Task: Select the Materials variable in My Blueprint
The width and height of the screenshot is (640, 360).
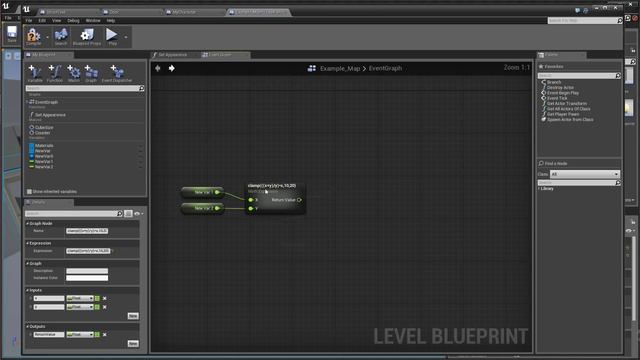Action: tap(44, 146)
